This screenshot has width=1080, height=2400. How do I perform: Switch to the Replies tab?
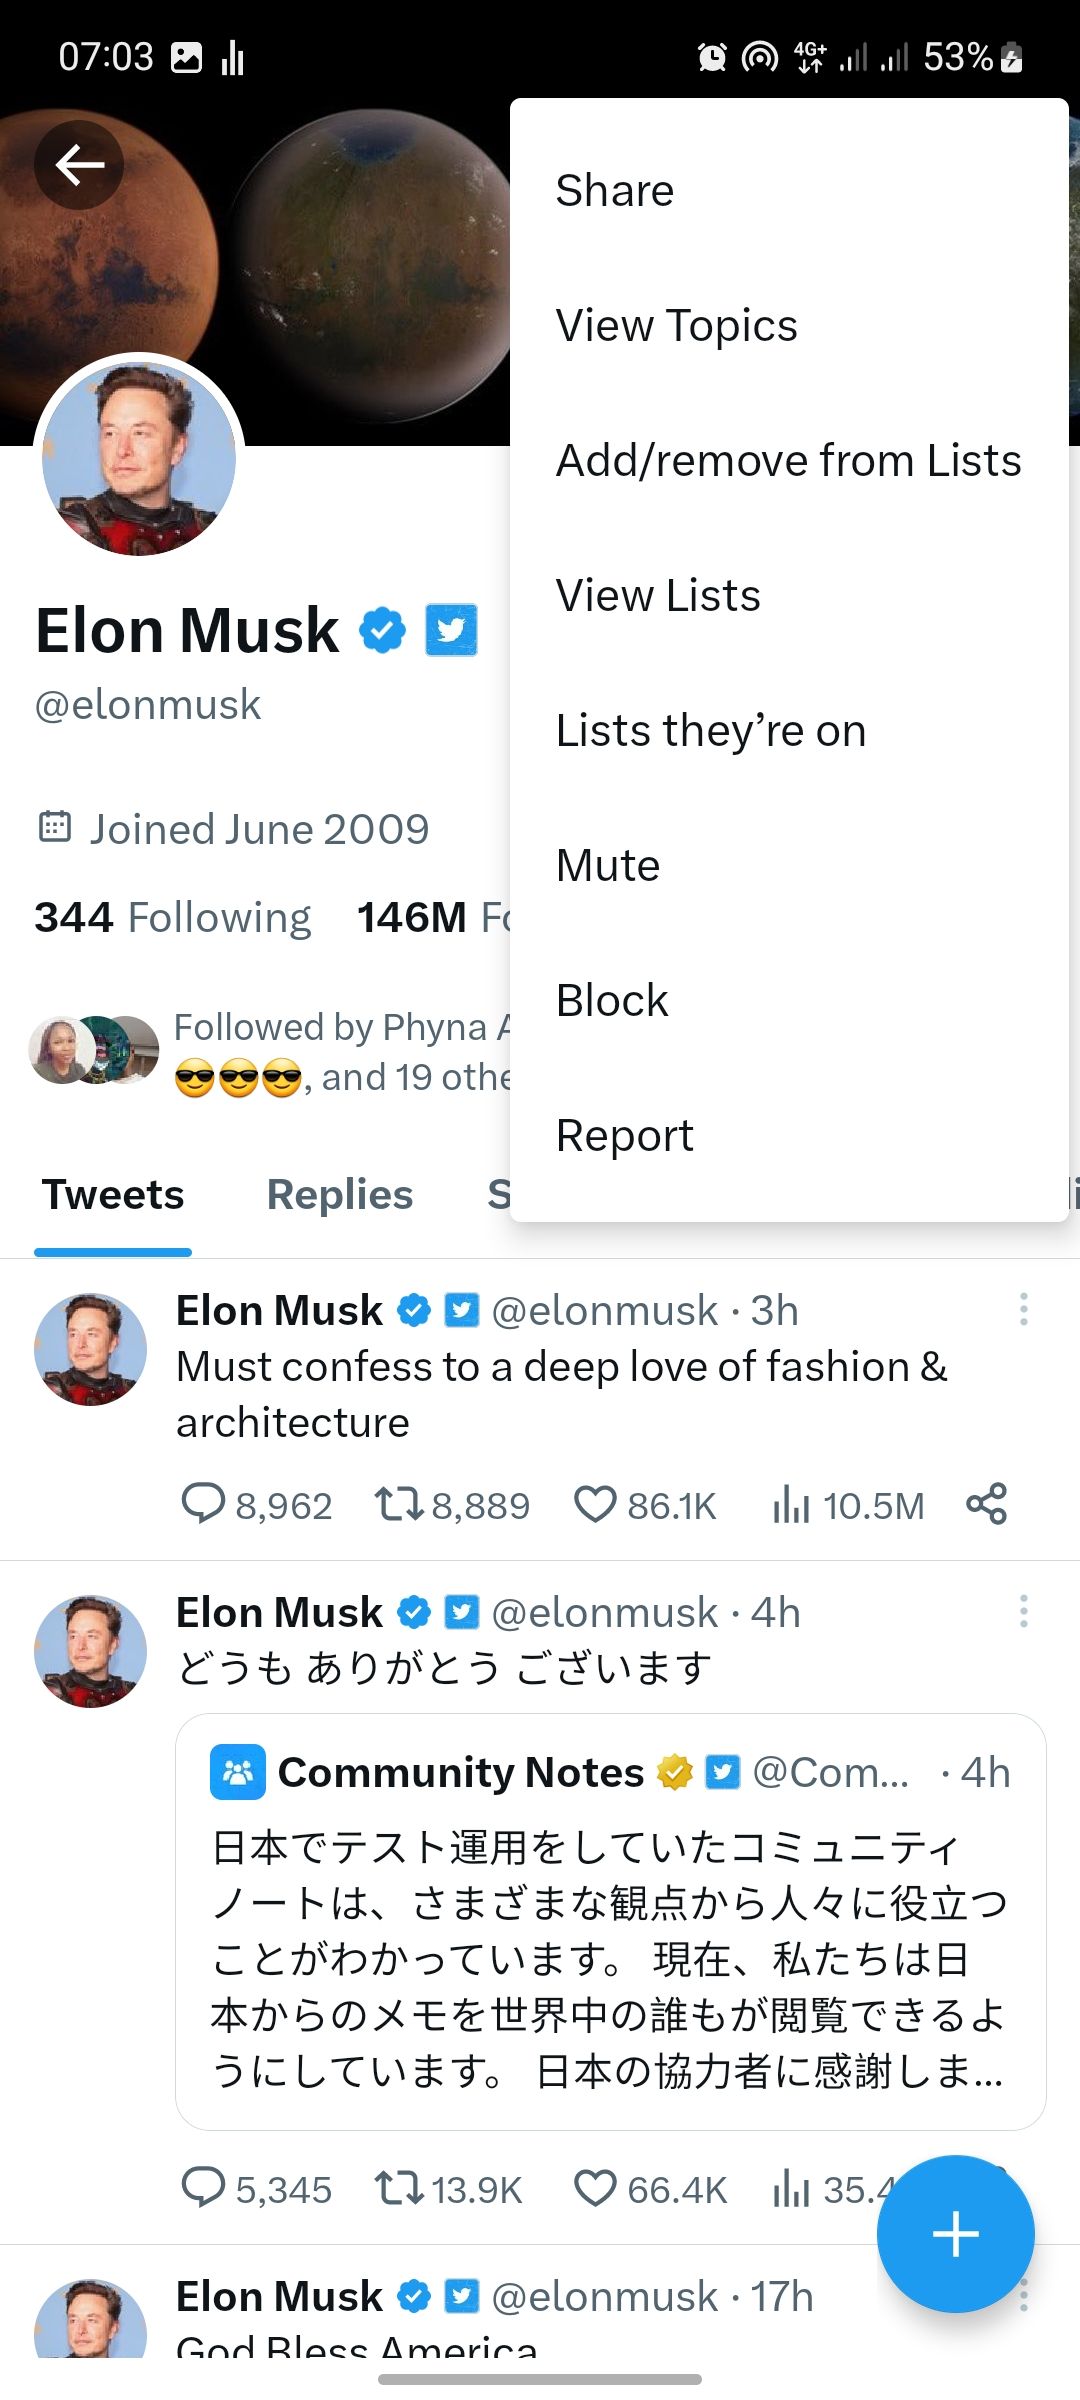[x=339, y=1195]
